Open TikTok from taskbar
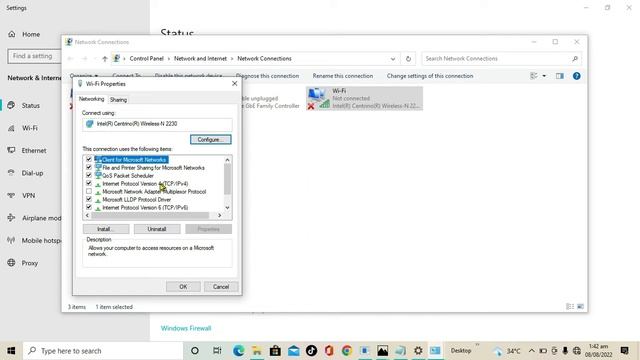The image size is (640, 360). 311,351
